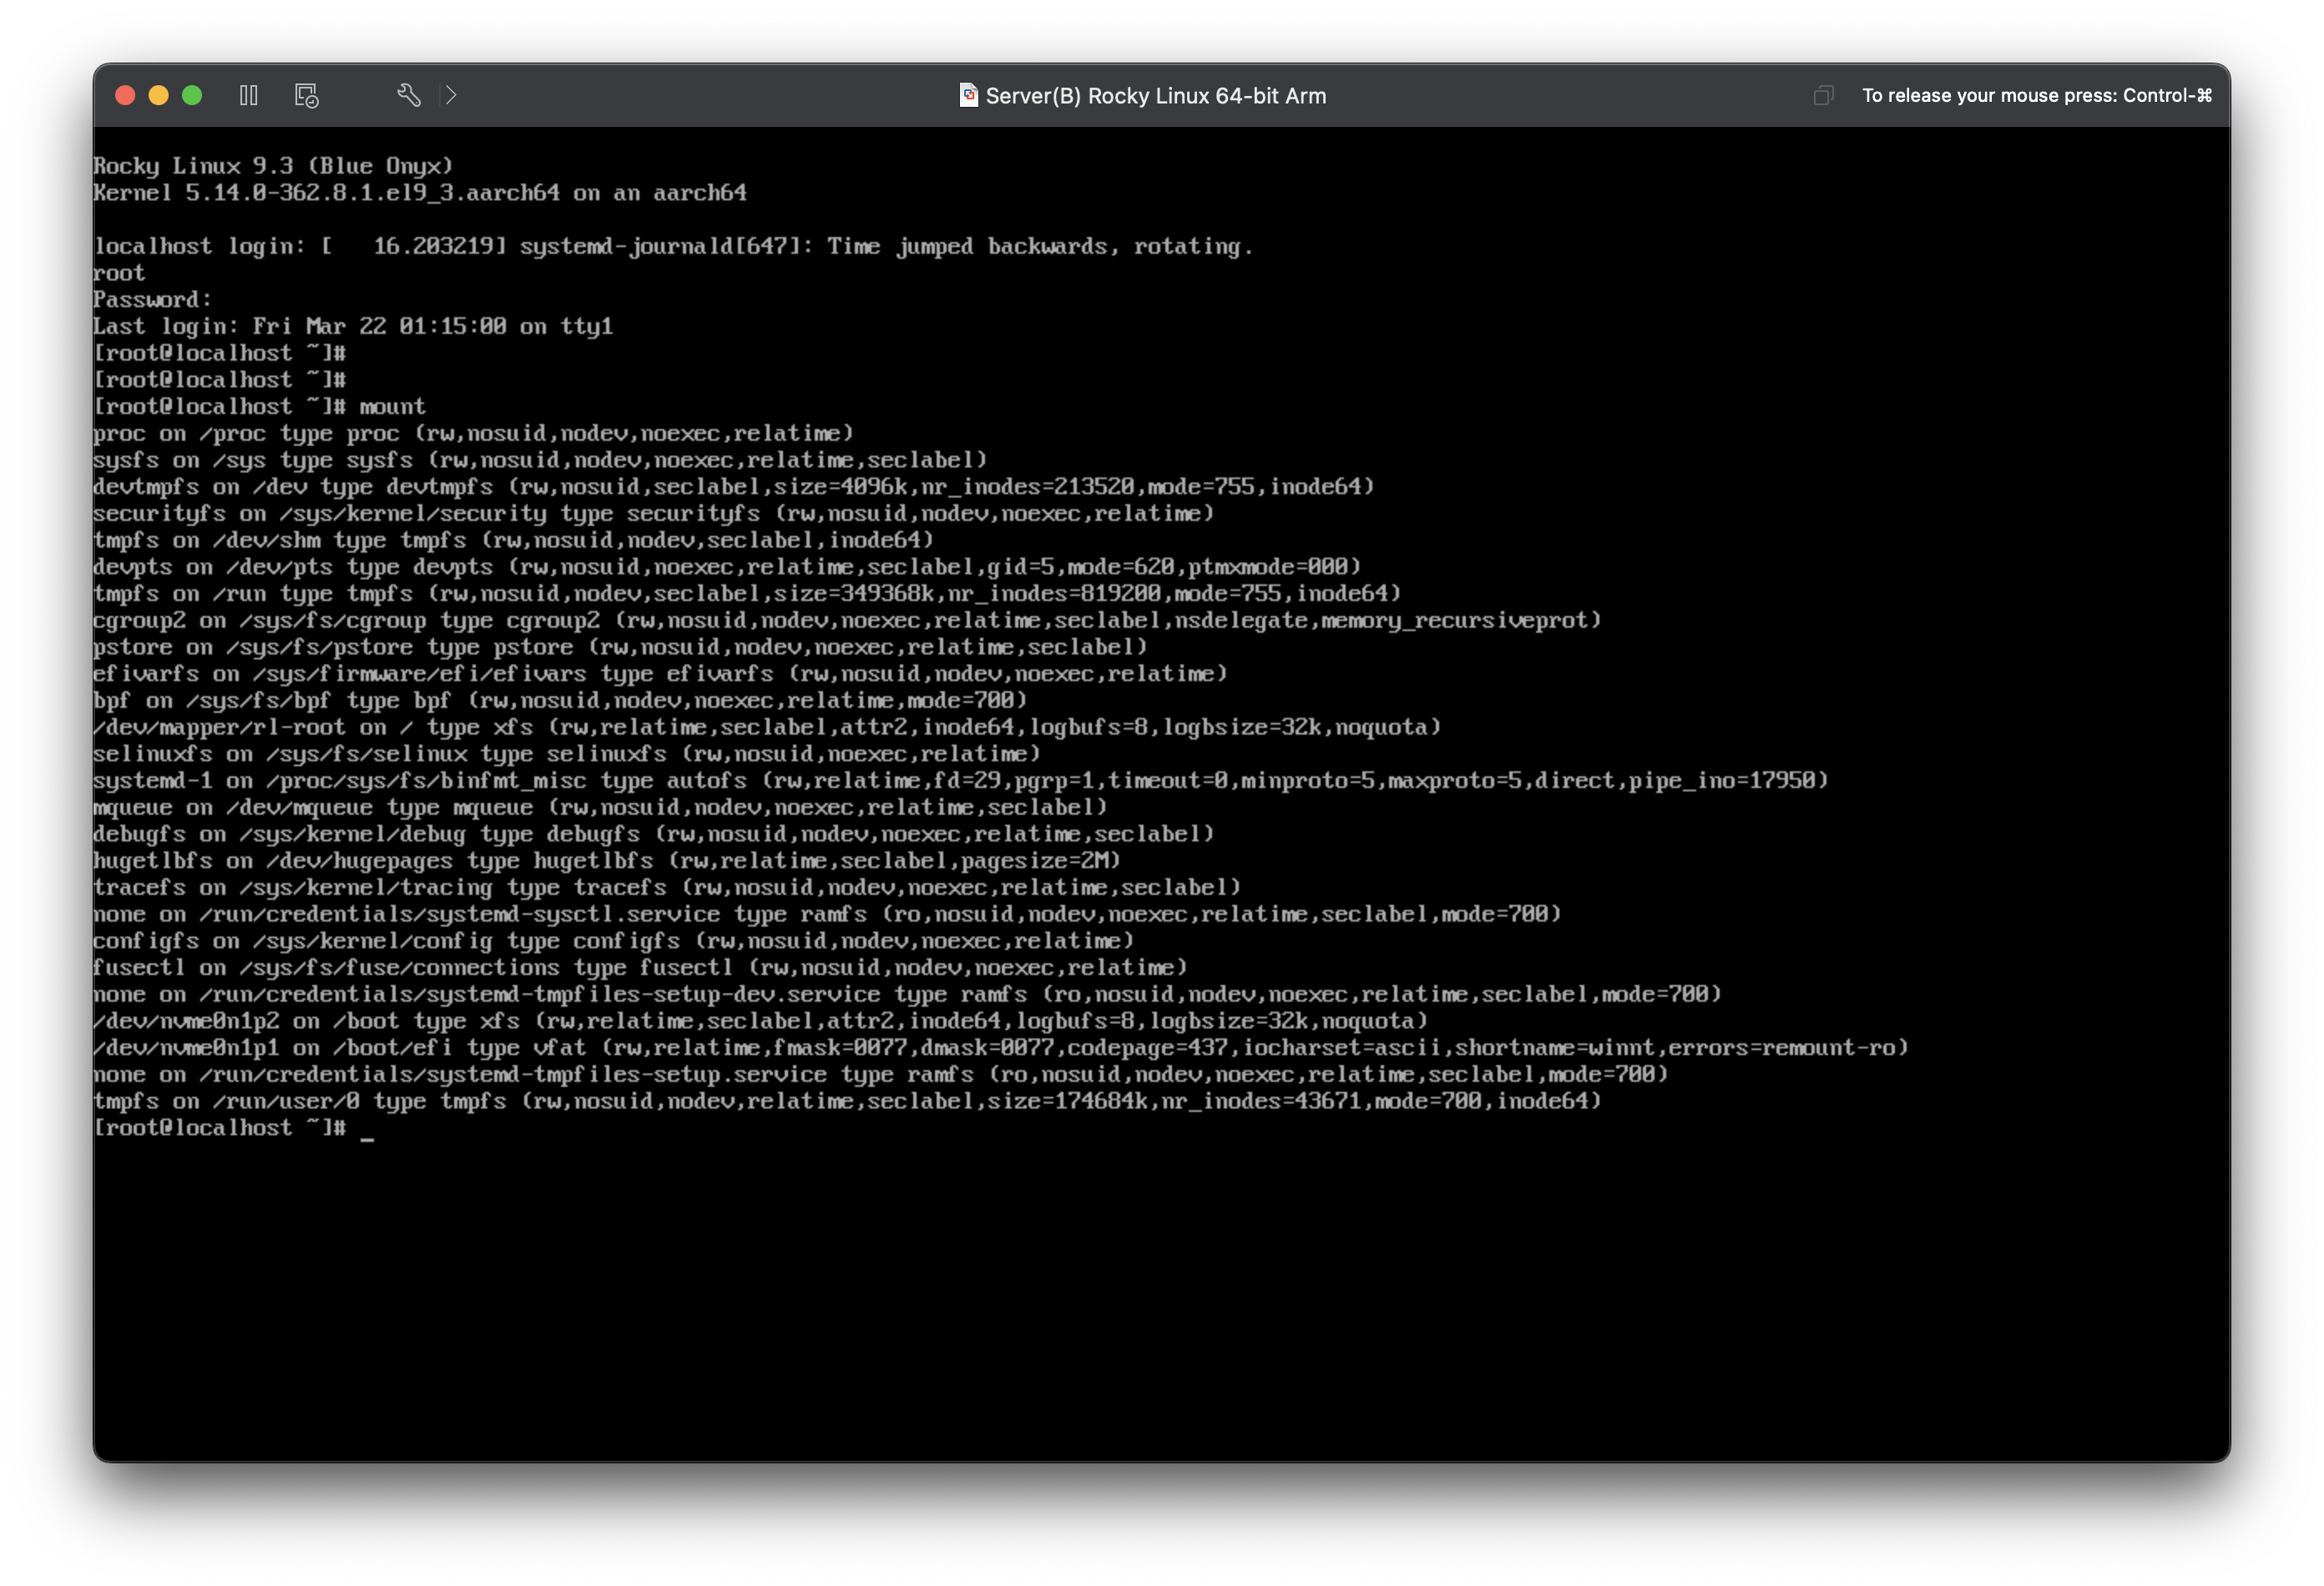
Task: Pause the virtual machine
Action: point(249,95)
